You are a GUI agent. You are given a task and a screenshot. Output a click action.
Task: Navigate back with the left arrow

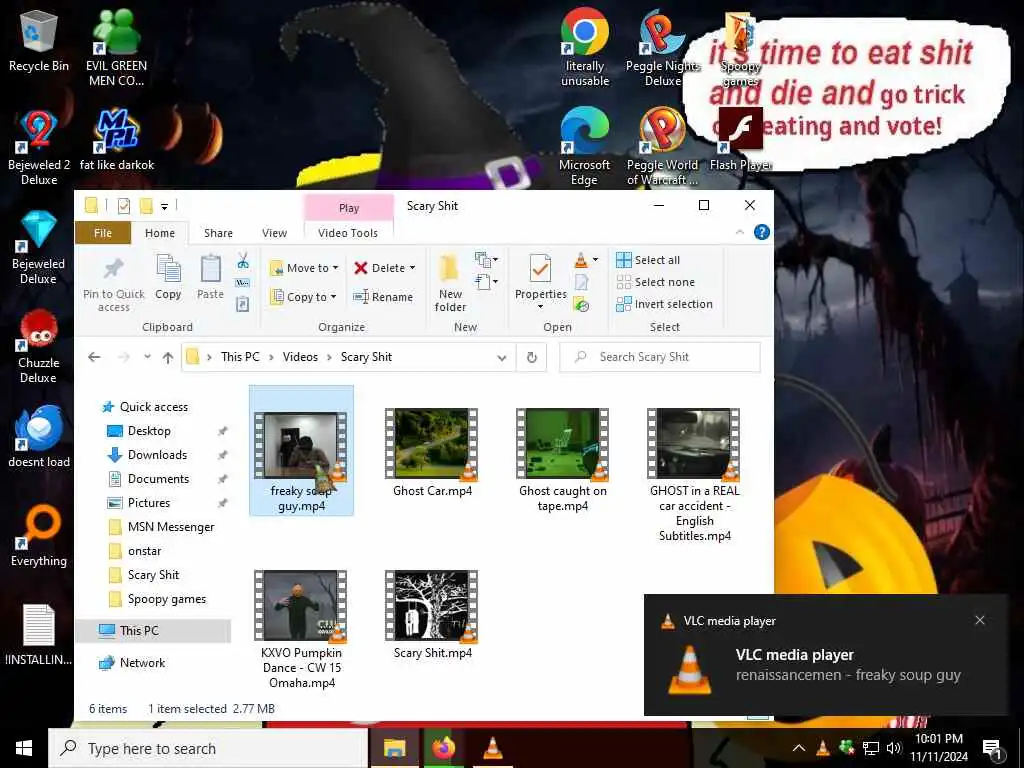coord(94,357)
